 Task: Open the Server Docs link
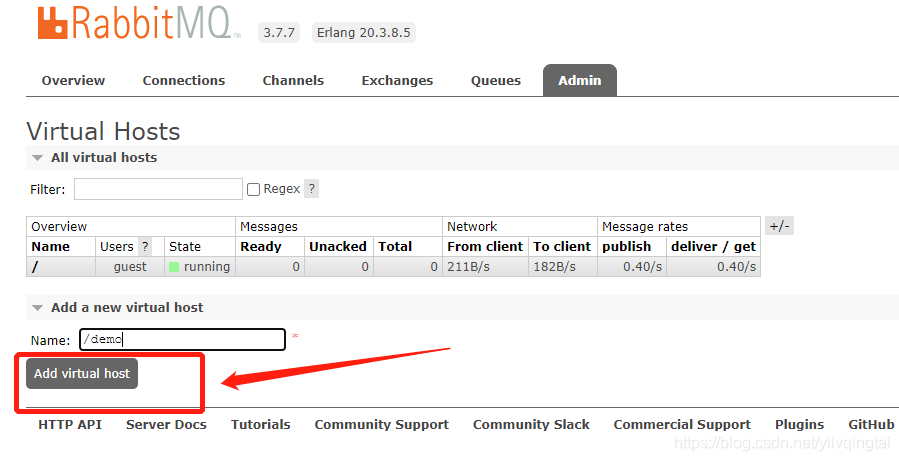point(166,425)
